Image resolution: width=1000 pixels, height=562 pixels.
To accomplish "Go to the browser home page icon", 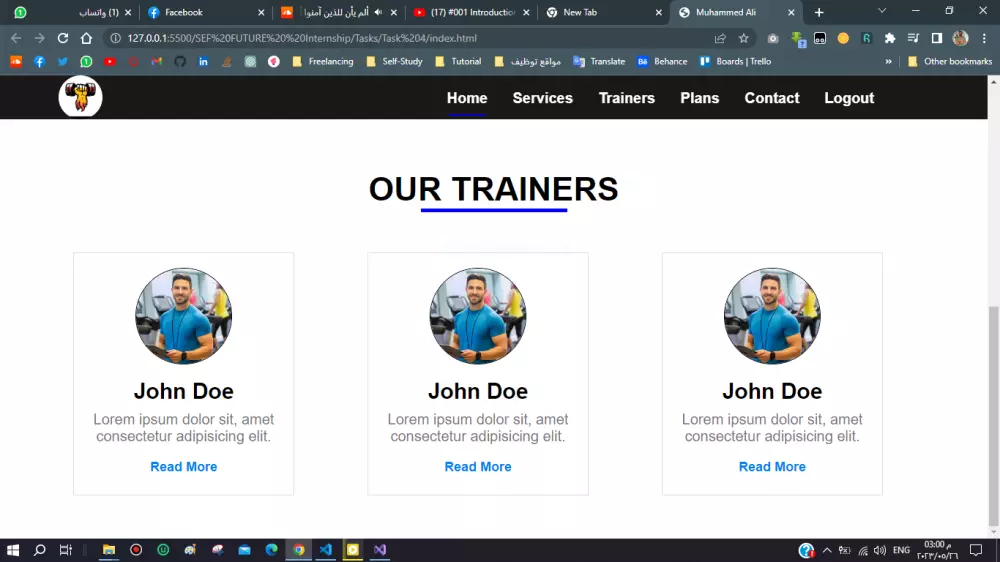I will (86, 38).
